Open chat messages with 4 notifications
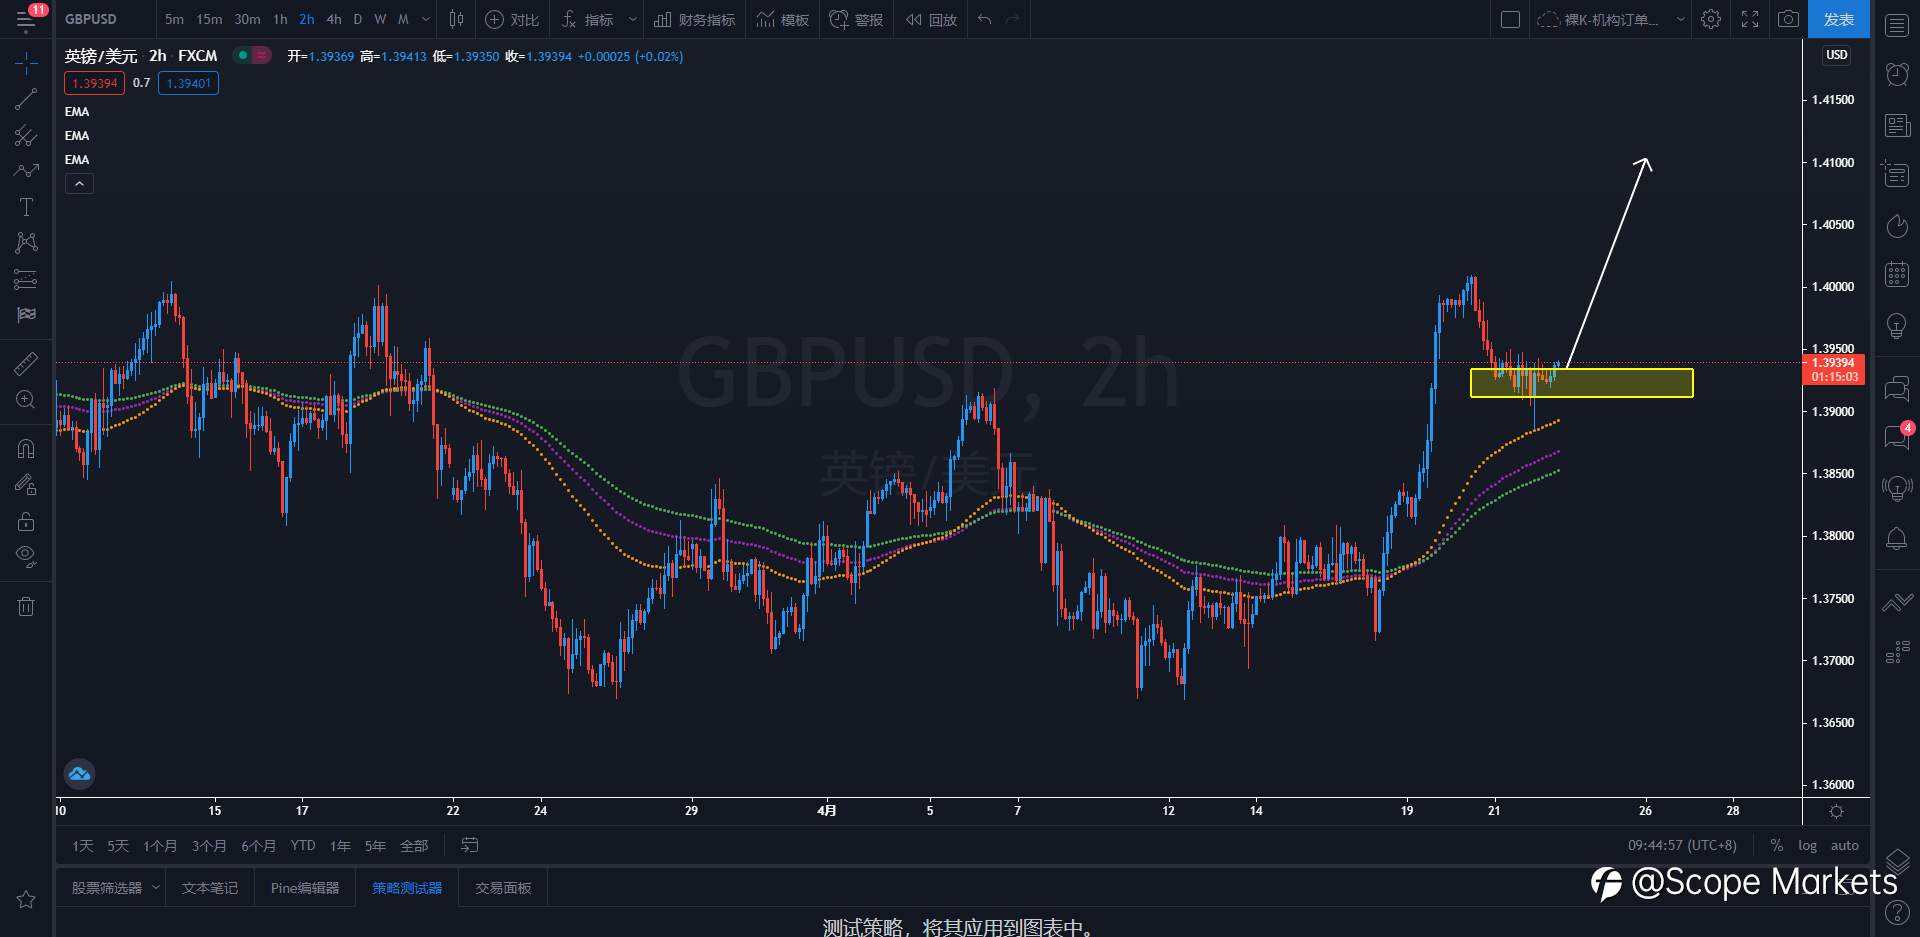 (1897, 436)
